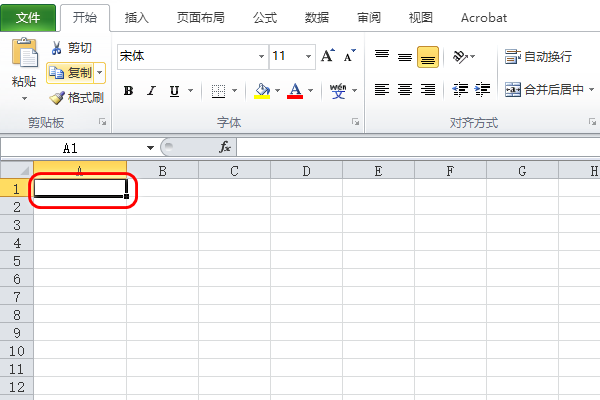Image resolution: width=600 pixels, height=400 pixels.
Task: Cut selection with the scissors icon
Action: pyautogui.click(x=56, y=48)
